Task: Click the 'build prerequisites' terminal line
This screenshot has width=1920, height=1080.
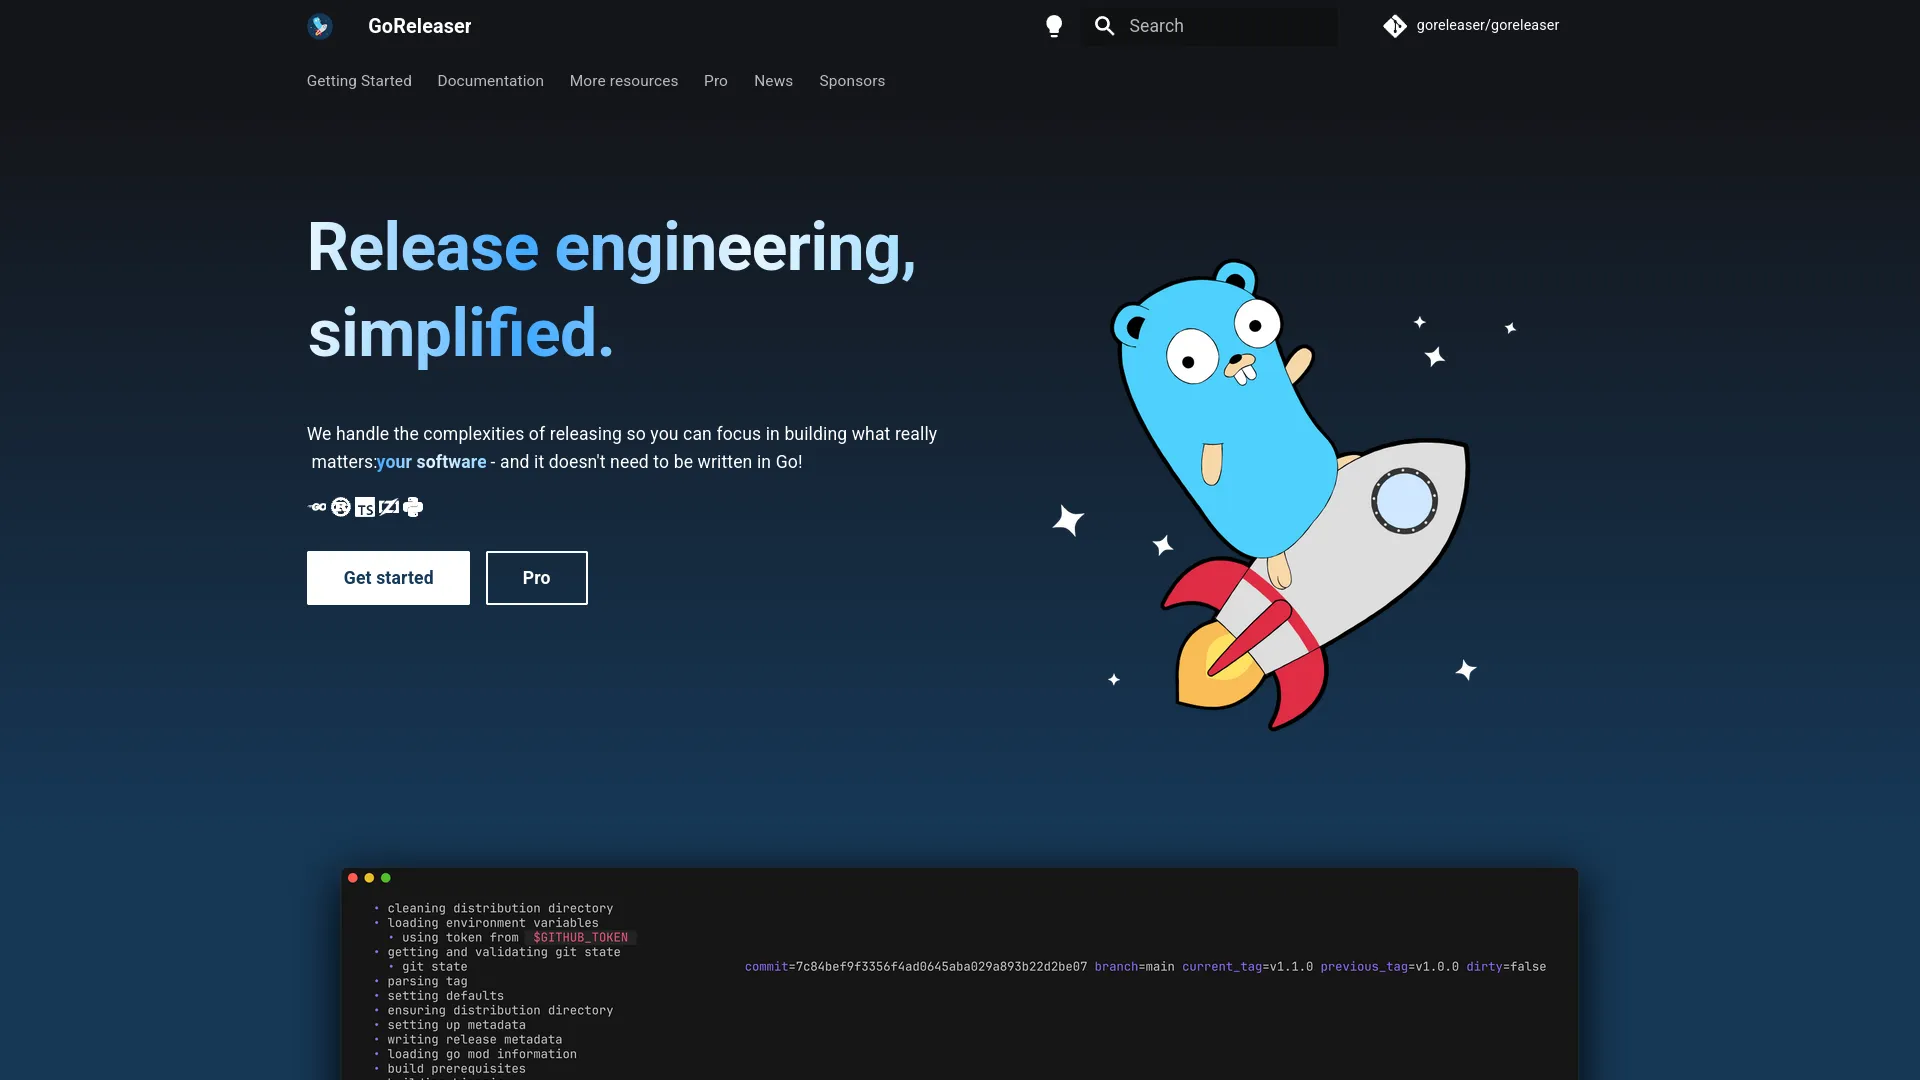Action: (457, 1069)
